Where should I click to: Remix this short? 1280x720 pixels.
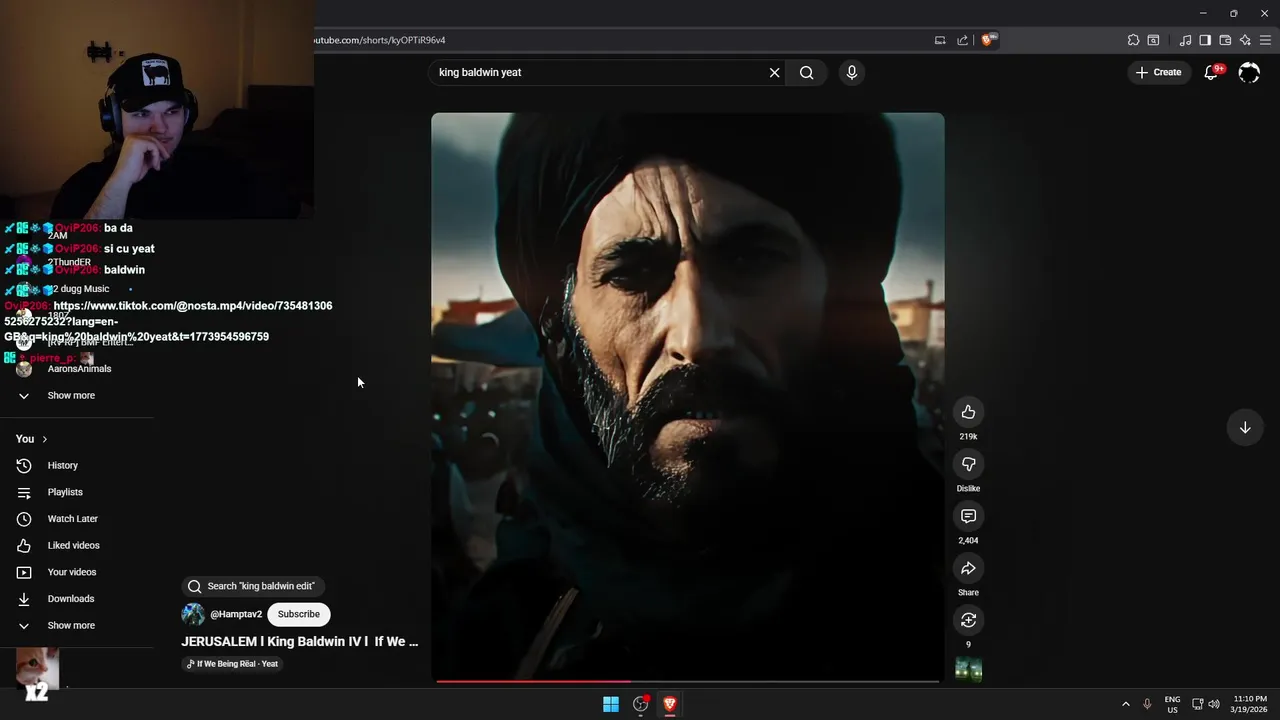tap(968, 620)
